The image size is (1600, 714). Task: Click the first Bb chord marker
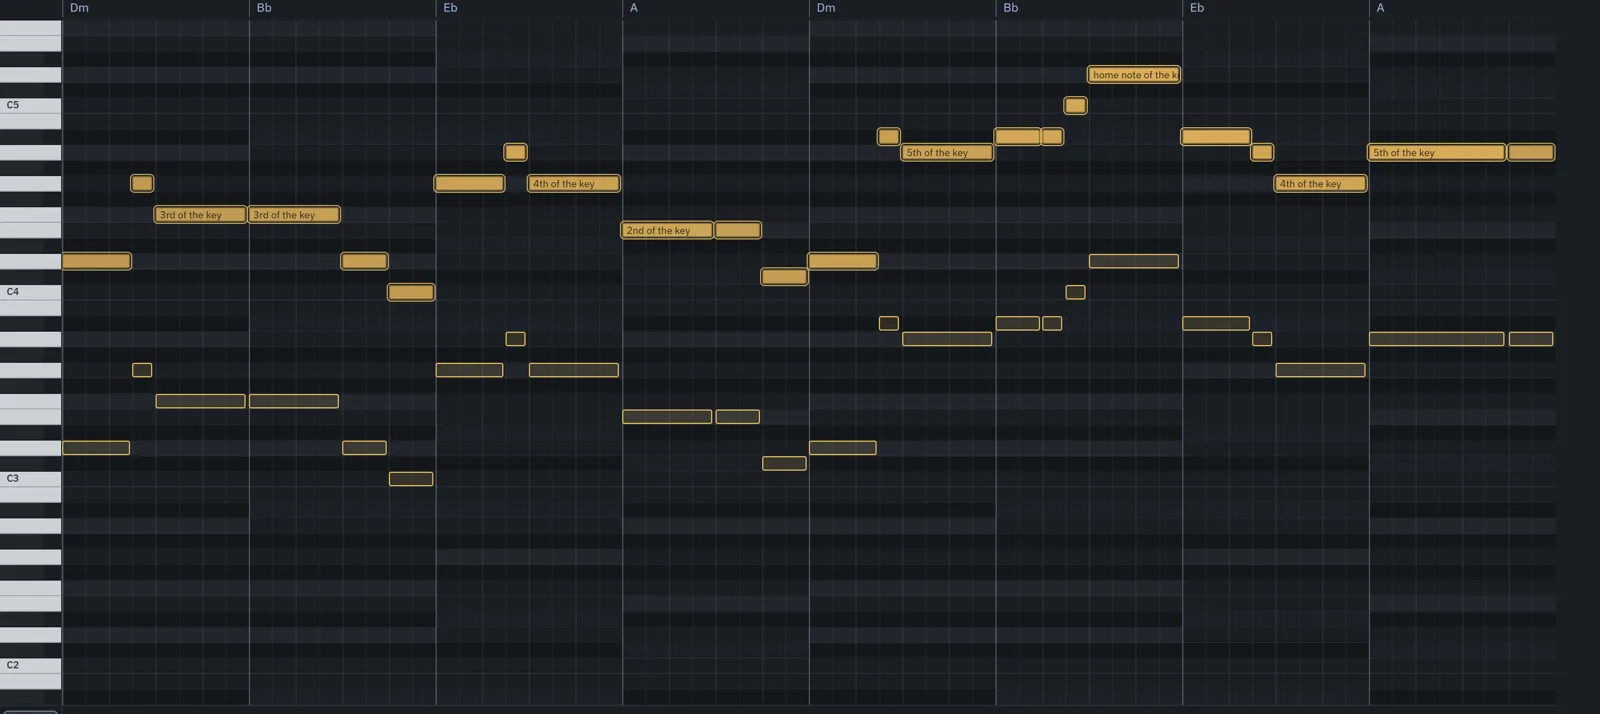264,8
